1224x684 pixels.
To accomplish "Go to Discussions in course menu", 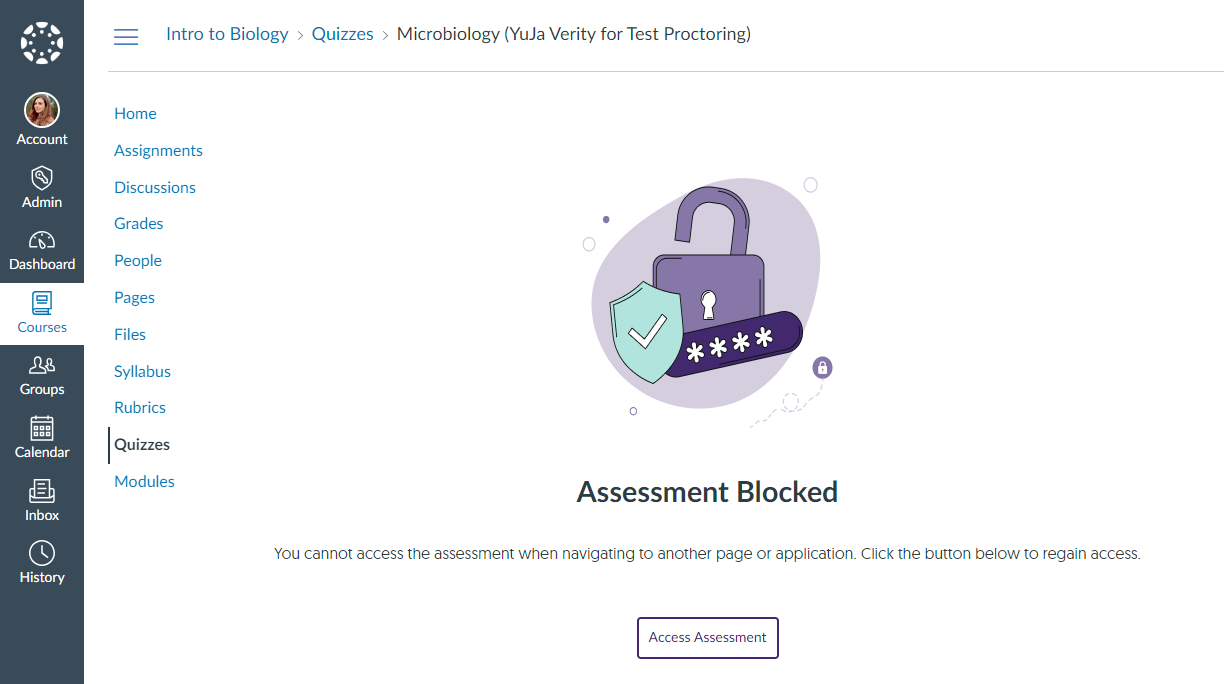I will click(155, 188).
